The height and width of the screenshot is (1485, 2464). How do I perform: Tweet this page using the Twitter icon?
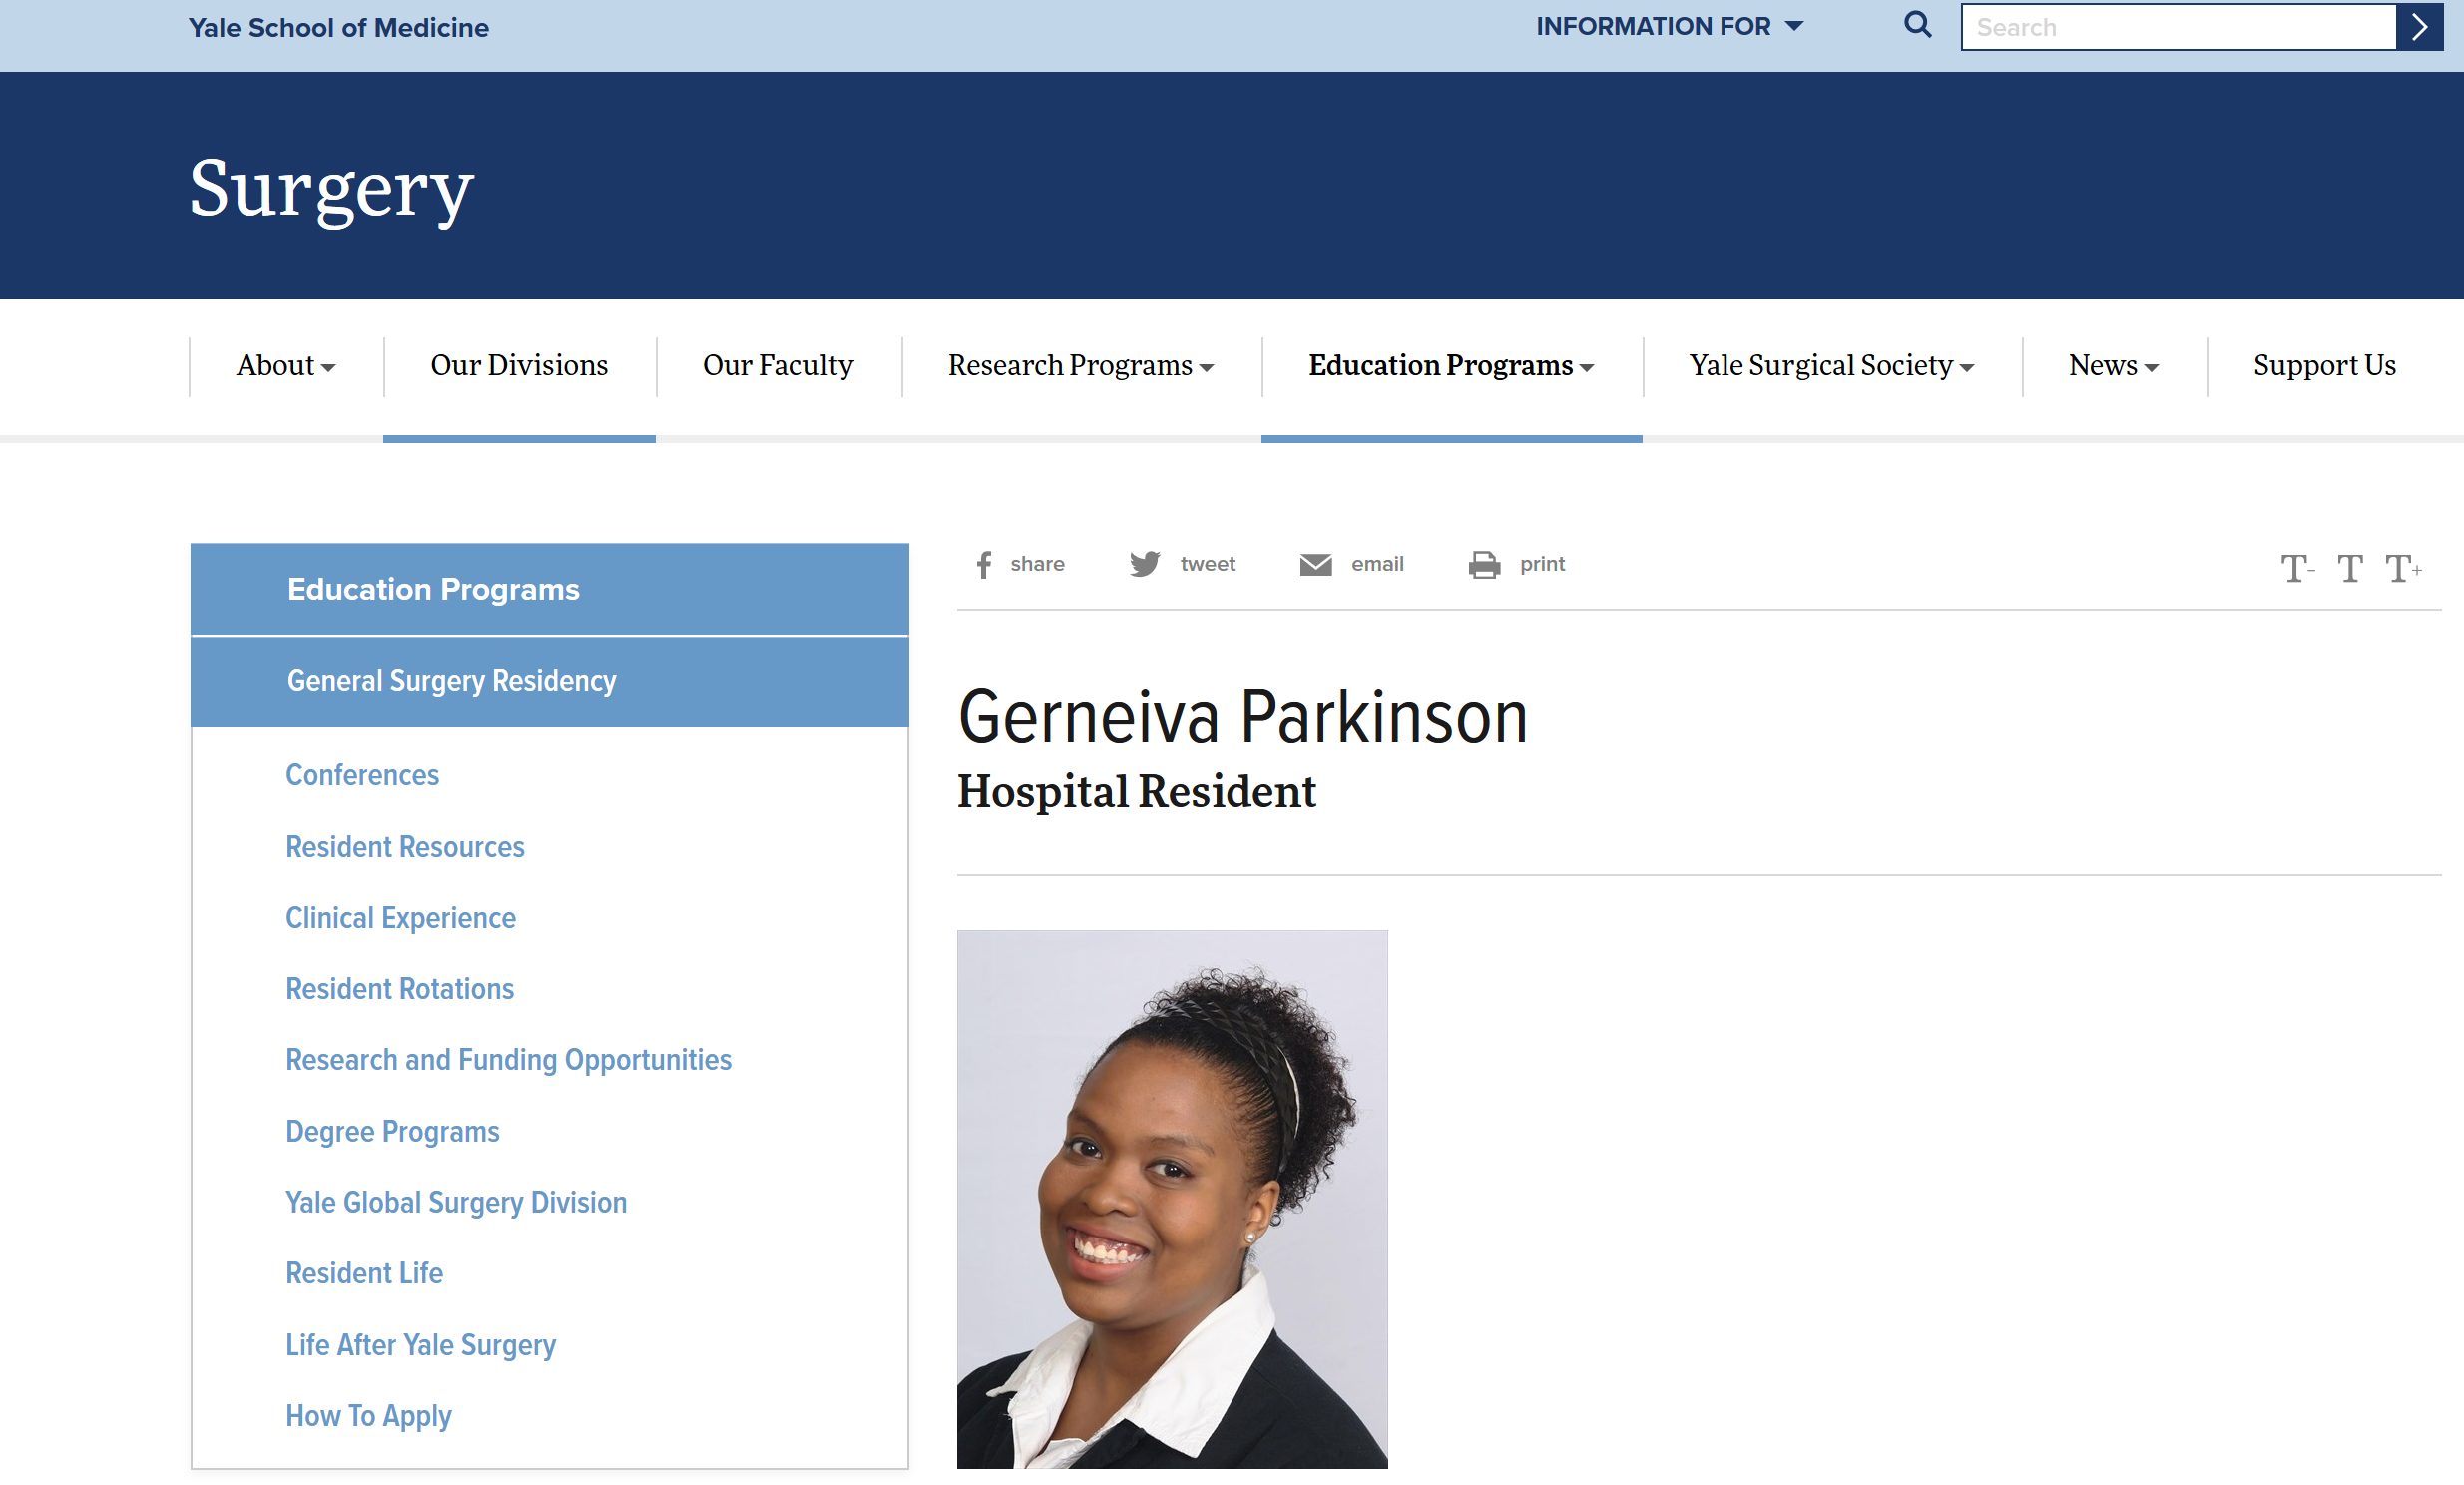point(1144,564)
